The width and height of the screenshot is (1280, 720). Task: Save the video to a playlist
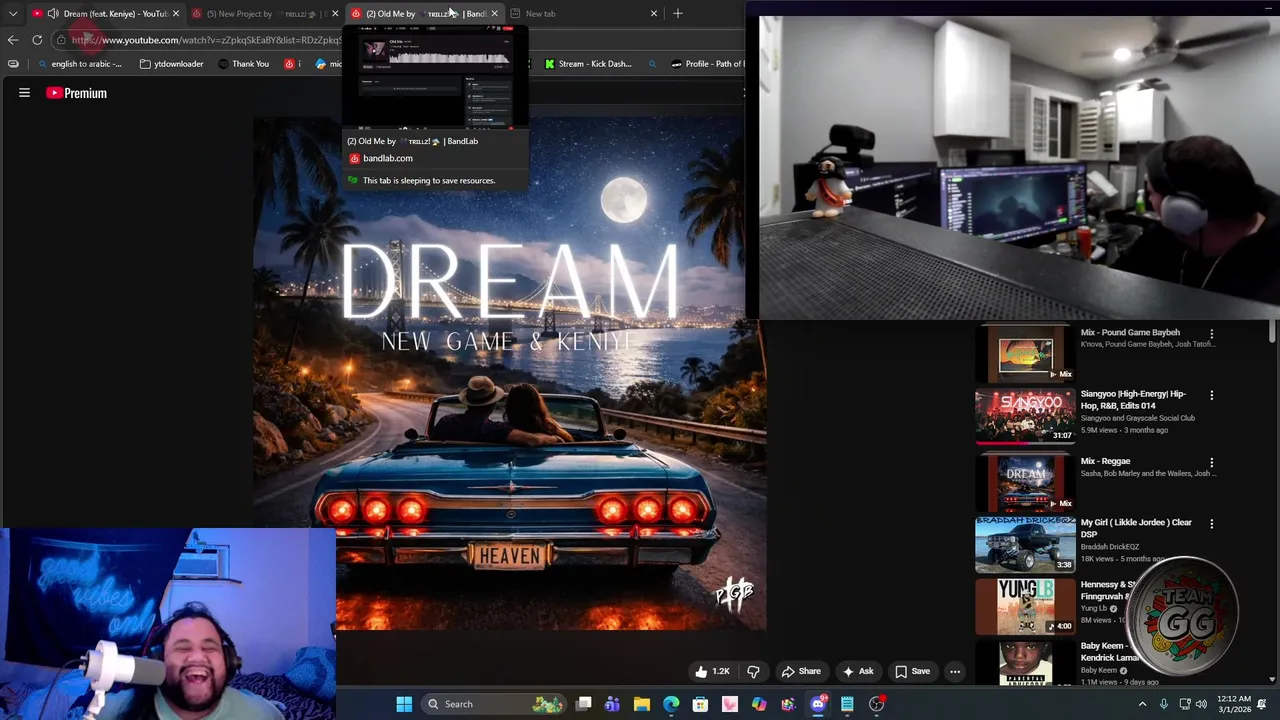click(912, 672)
